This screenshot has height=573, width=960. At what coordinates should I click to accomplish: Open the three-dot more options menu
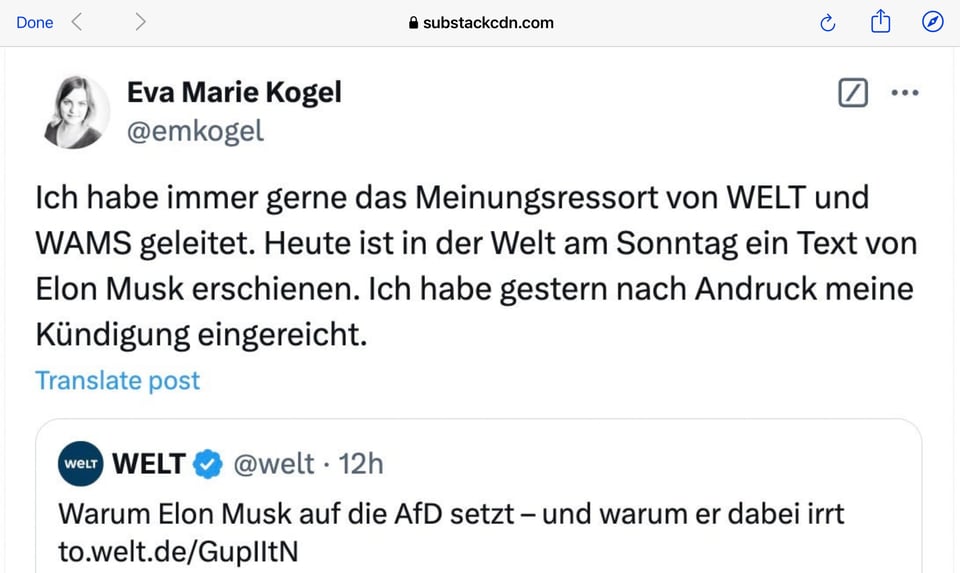(904, 94)
